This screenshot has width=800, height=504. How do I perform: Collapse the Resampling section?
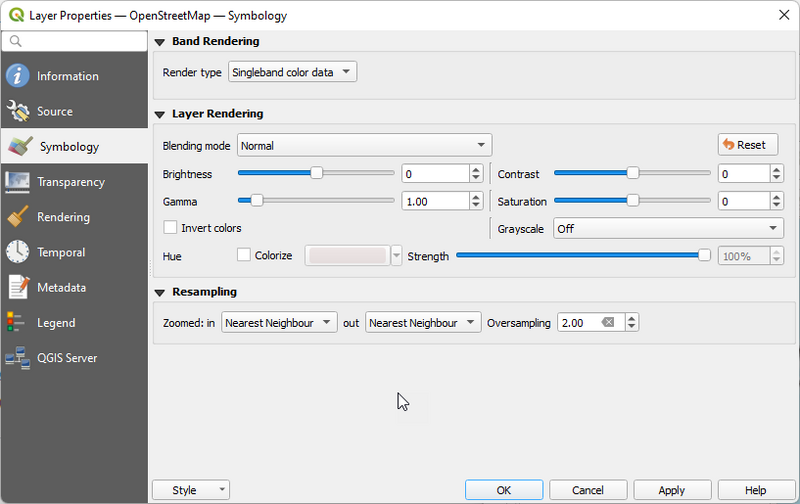pyautogui.click(x=160, y=292)
